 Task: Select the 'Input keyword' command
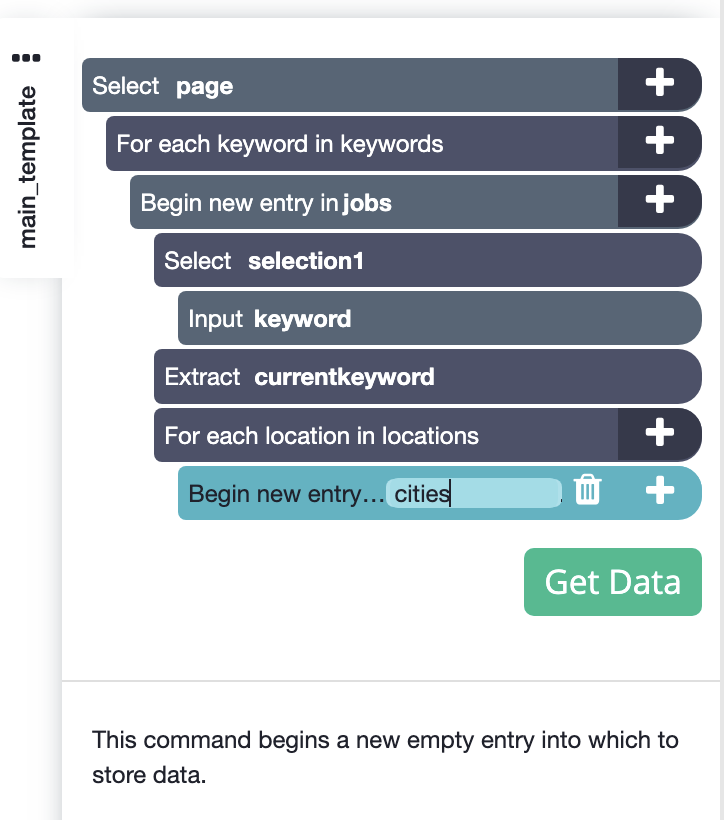tap(439, 318)
